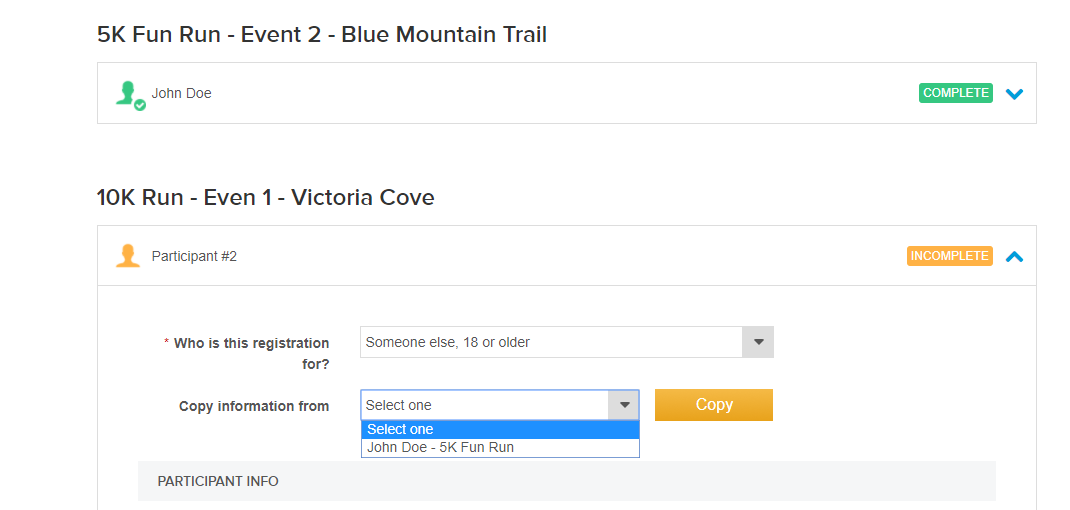Screen dimensions: 1070x510
Task: Click the "Who is this registration for?" label
Action: (251, 353)
